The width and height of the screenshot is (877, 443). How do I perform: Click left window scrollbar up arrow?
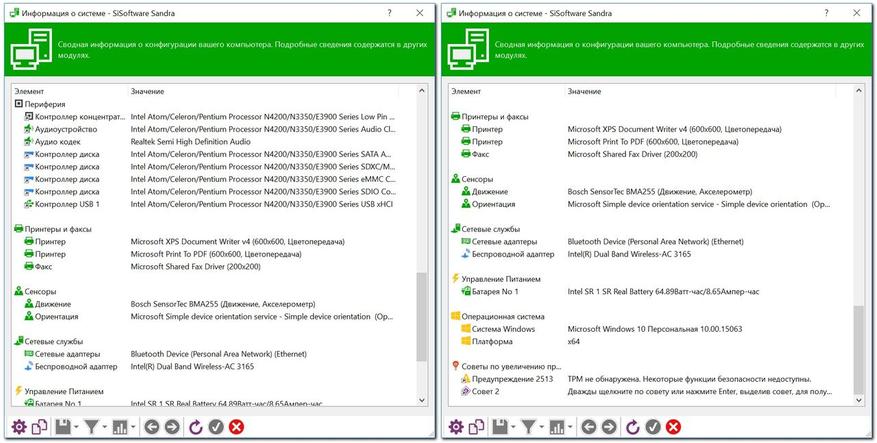coord(422,91)
